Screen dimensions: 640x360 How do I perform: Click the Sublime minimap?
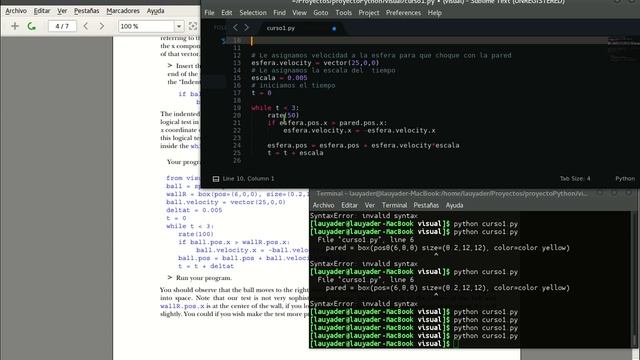623,50
